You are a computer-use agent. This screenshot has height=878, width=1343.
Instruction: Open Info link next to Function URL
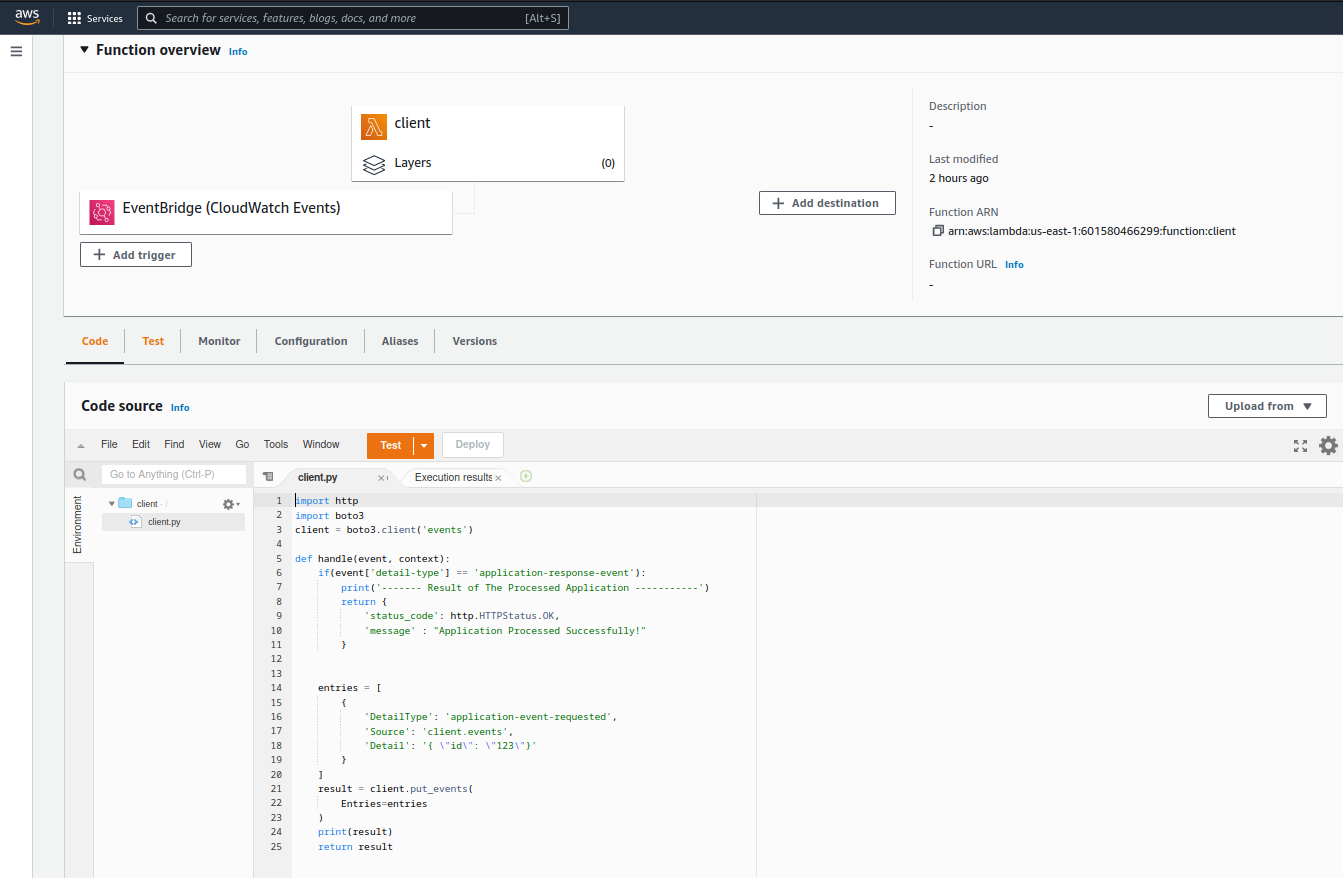pyautogui.click(x=1014, y=265)
